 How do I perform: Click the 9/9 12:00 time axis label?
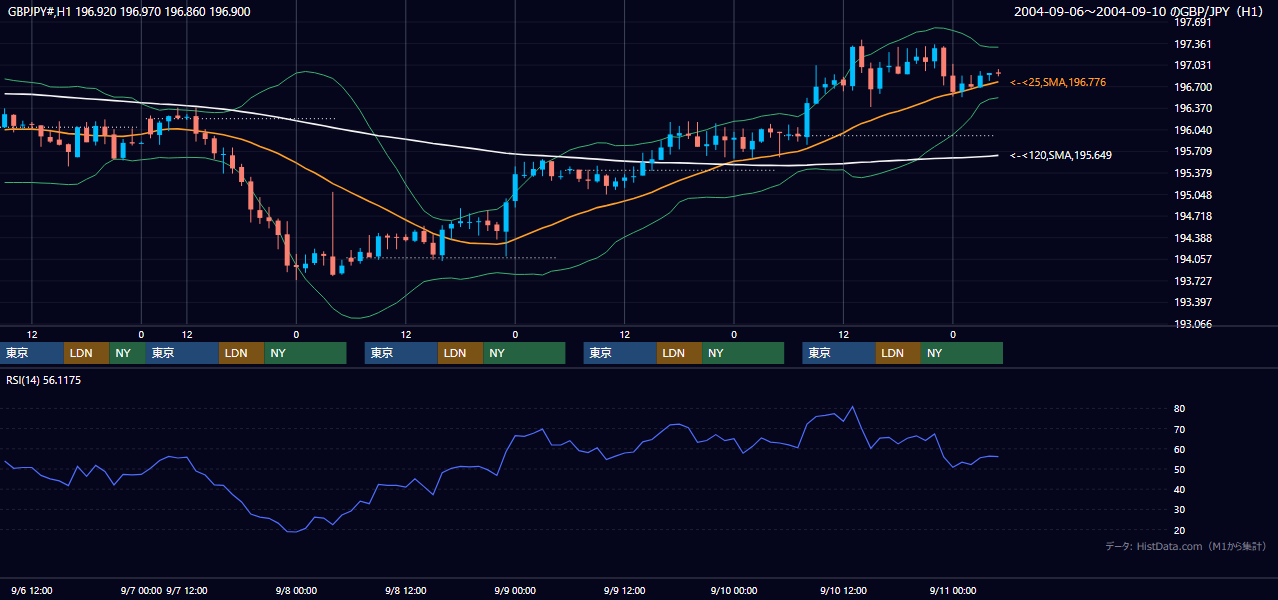pyautogui.click(x=625, y=591)
